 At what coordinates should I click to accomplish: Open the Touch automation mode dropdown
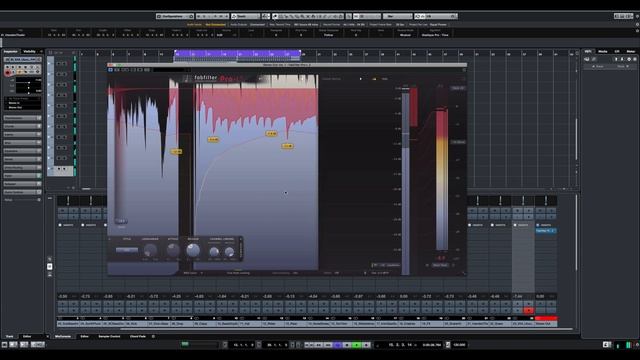[x=246, y=16]
